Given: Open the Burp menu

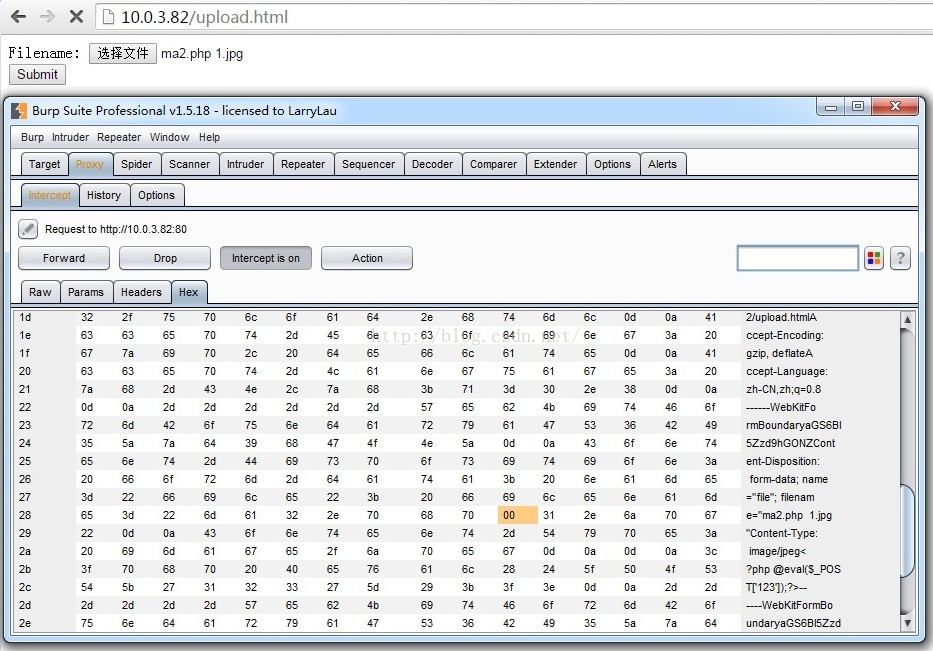Looking at the screenshot, I should pyautogui.click(x=32, y=137).
